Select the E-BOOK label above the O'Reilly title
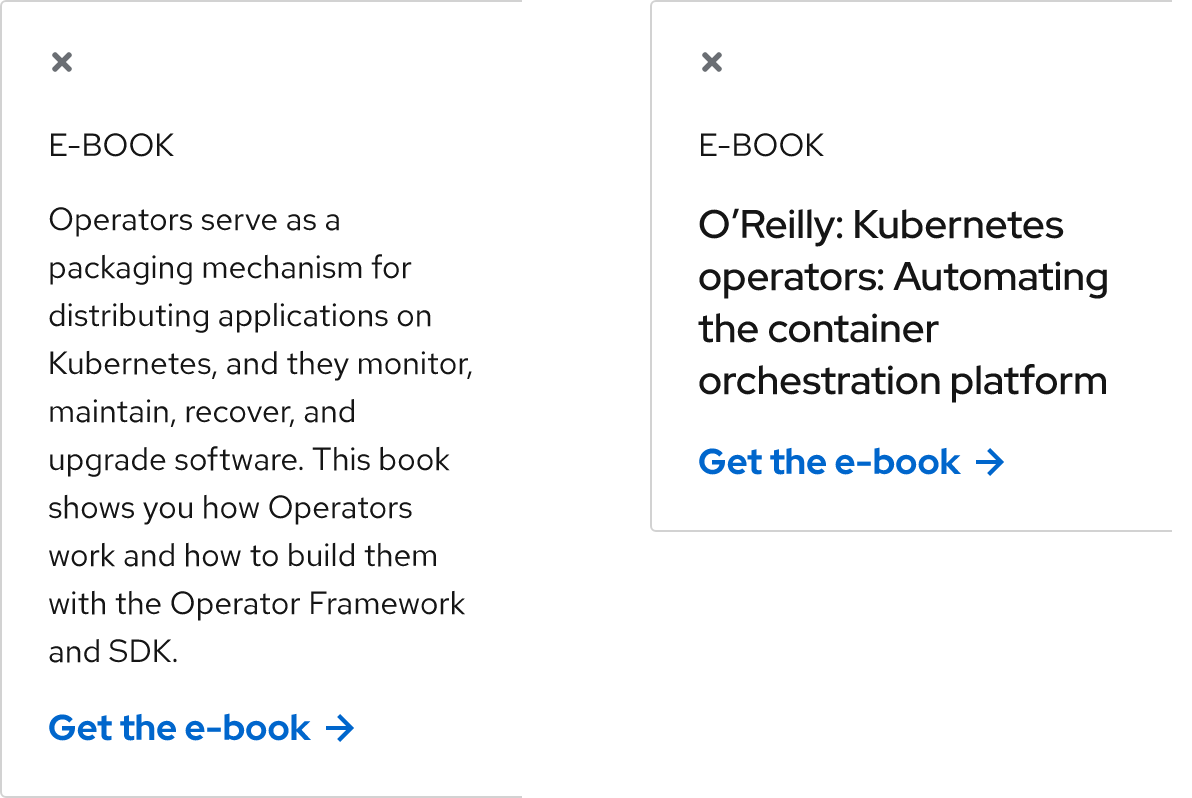The height and width of the screenshot is (798, 1192). pyautogui.click(x=761, y=146)
